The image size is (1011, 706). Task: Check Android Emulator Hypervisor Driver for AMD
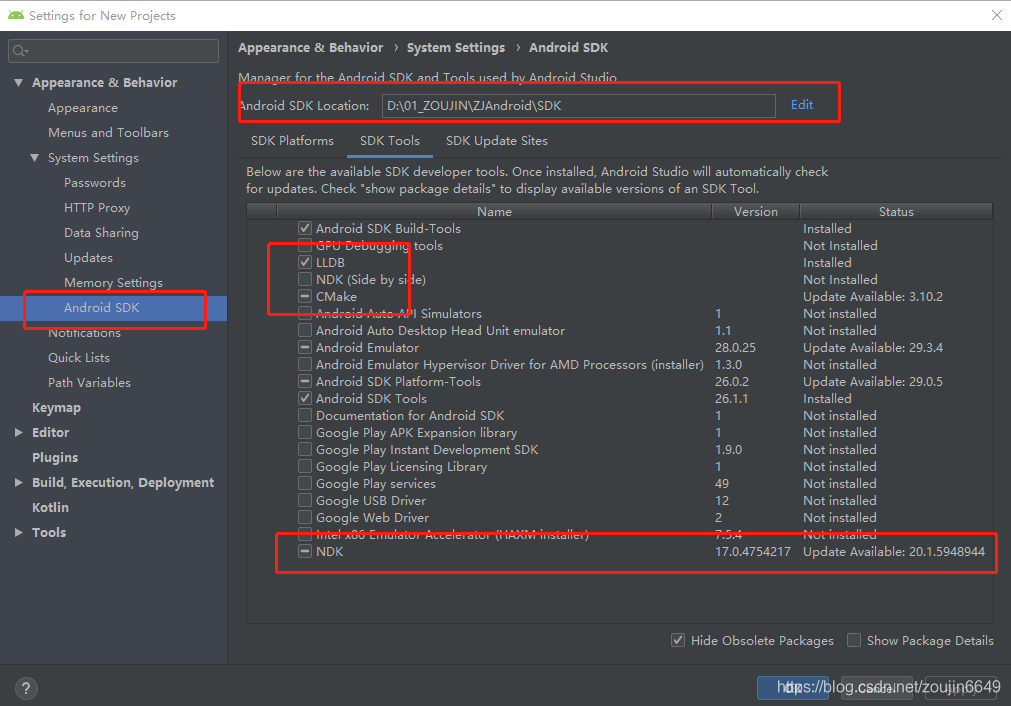pyautogui.click(x=305, y=364)
